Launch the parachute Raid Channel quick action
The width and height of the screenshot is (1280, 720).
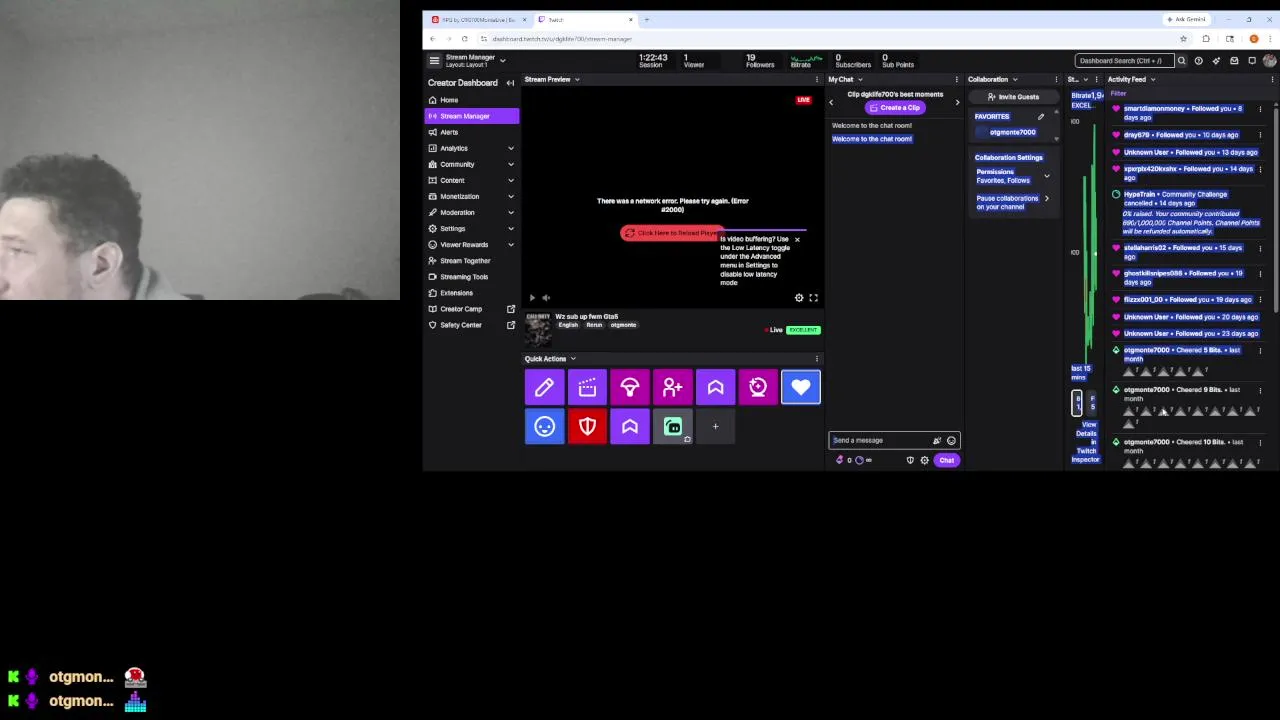pos(630,387)
